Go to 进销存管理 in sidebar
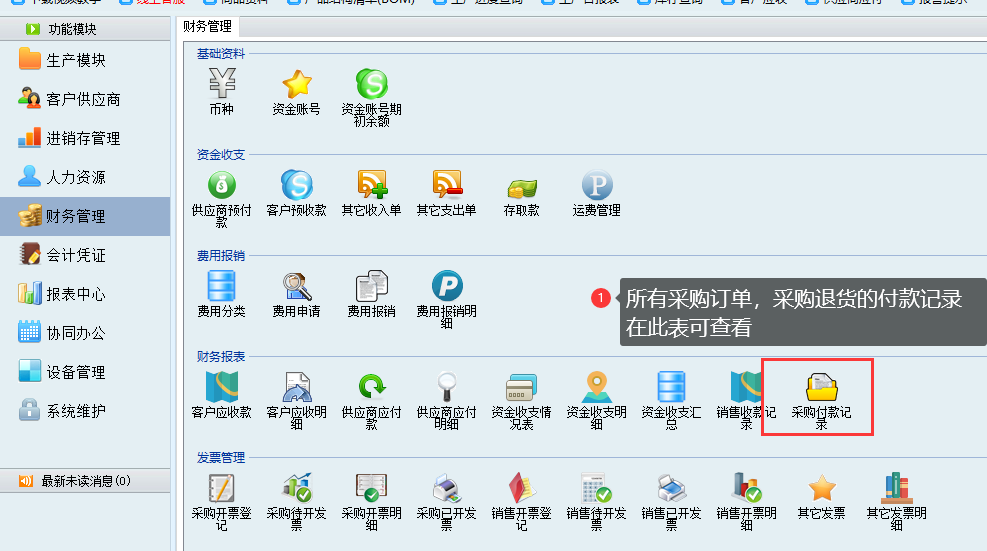 point(82,138)
